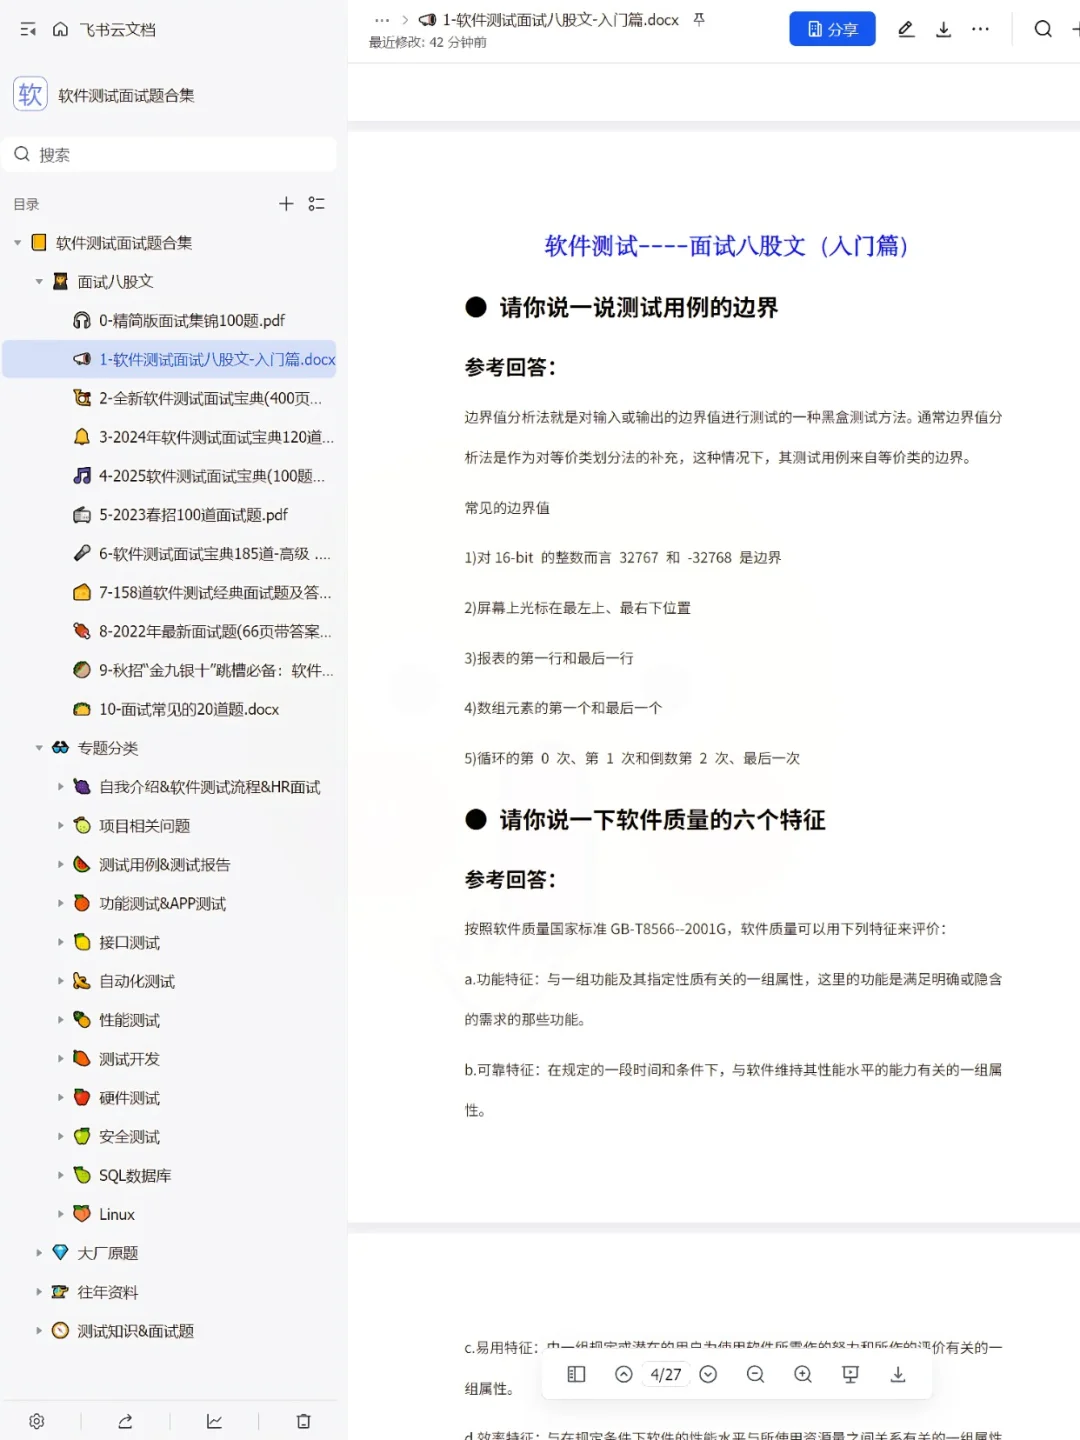Start editing with the pencil icon

[905, 29]
